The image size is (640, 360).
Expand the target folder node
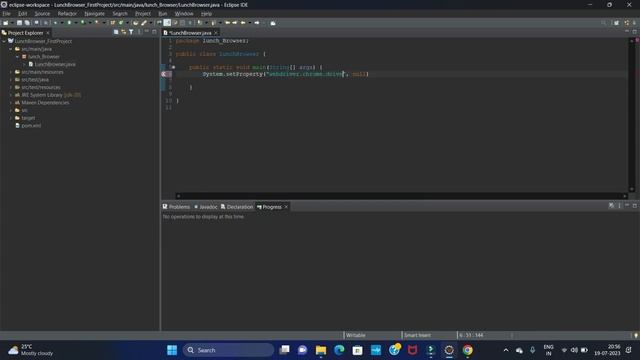[x=11, y=118]
